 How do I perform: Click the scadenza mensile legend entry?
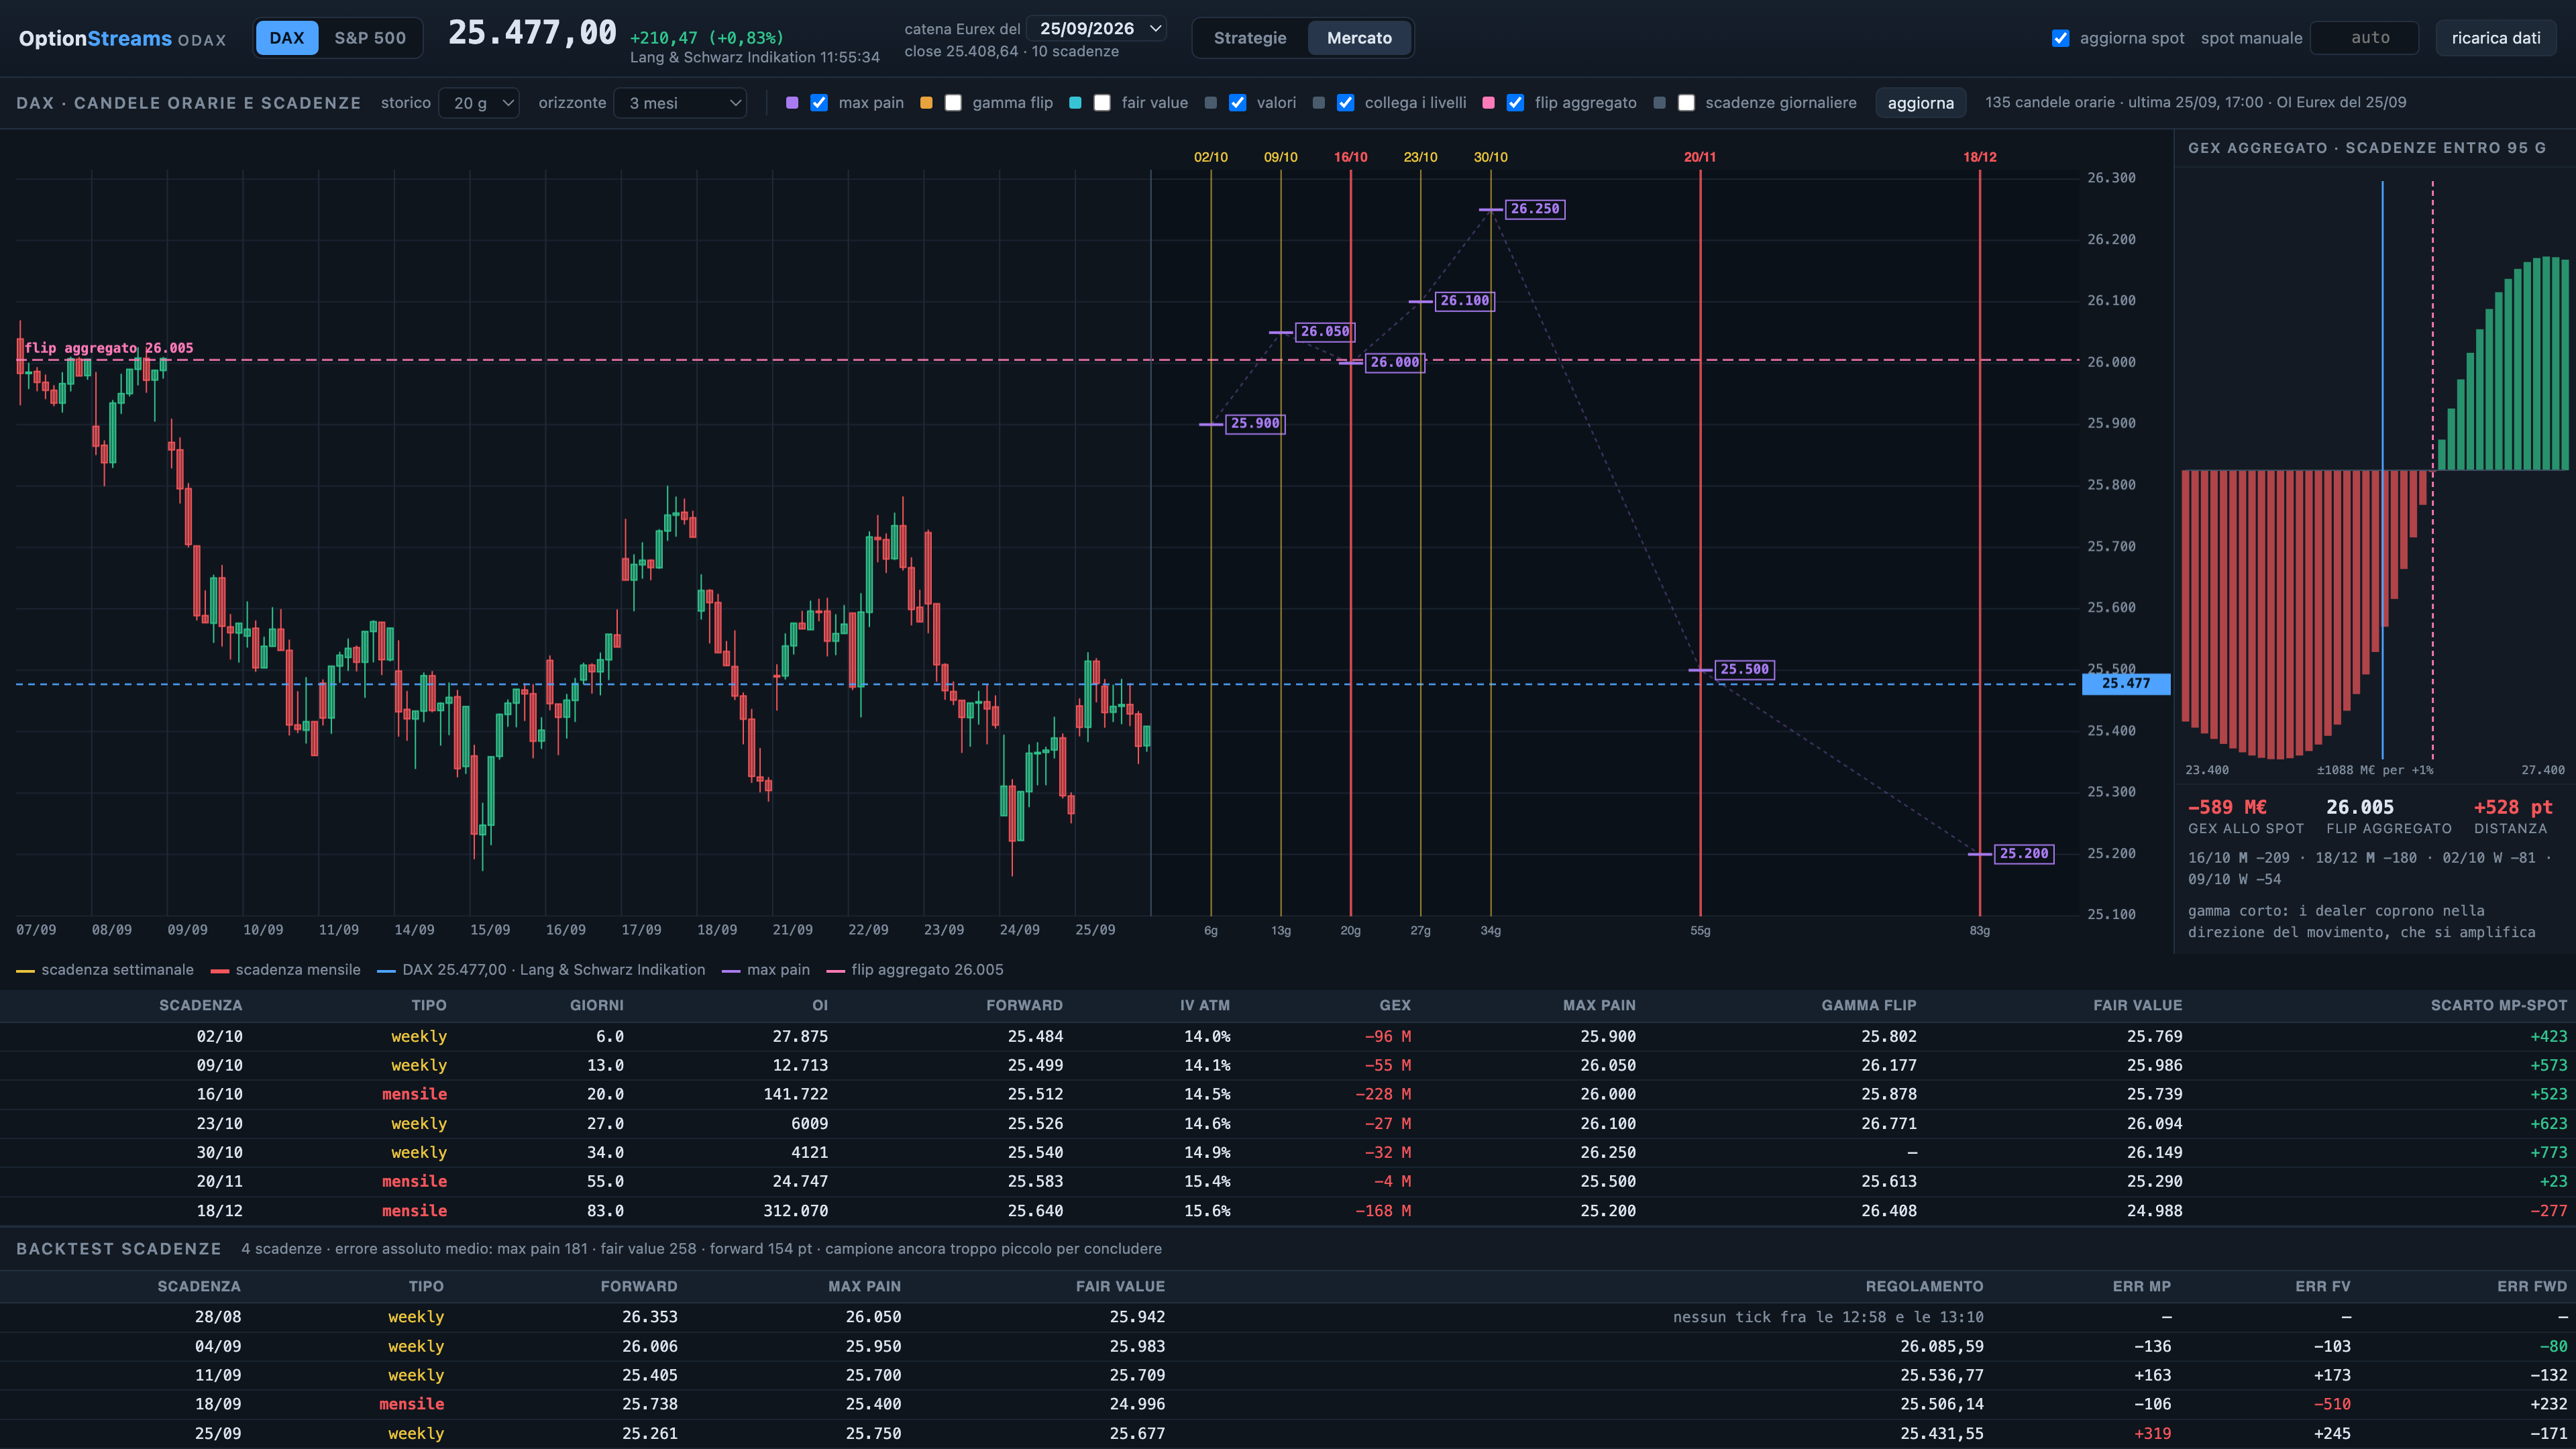click(x=286, y=970)
